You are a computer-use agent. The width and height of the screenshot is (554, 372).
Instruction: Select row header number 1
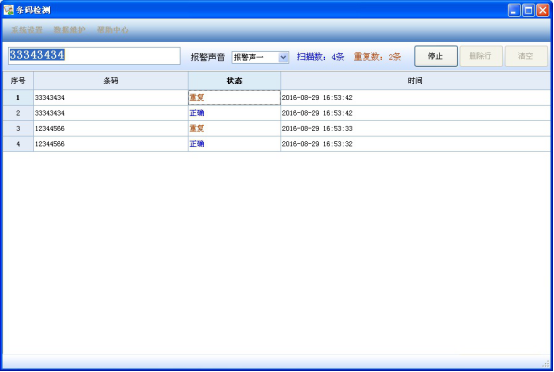(18, 98)
